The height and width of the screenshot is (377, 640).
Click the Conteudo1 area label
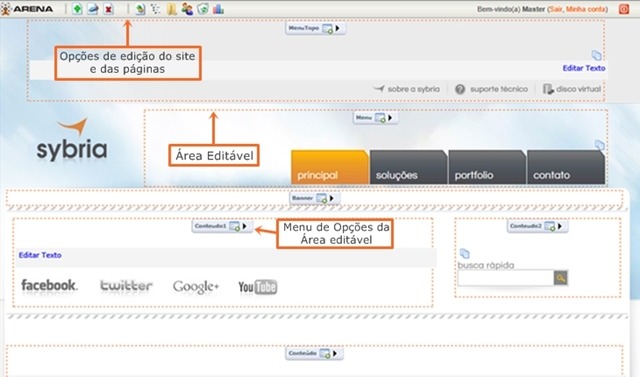coord(210,226)
